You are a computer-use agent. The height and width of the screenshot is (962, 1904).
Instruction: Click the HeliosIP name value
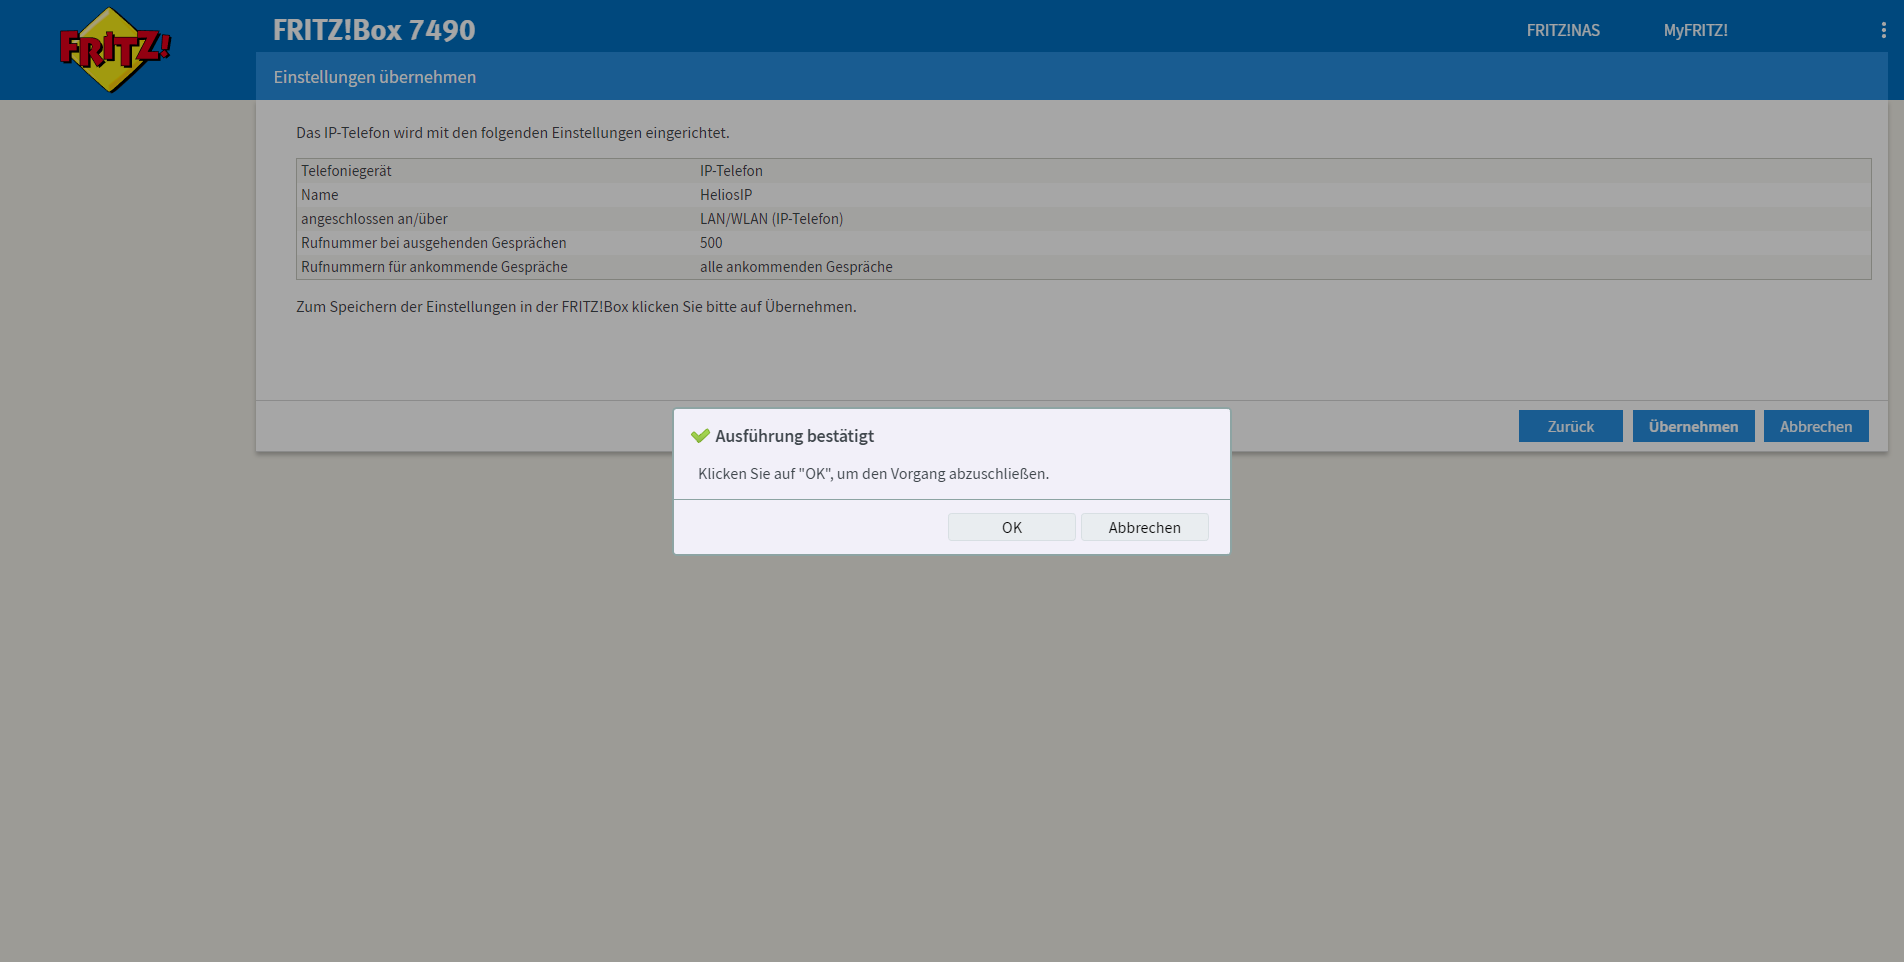click(x=726, y=195)
